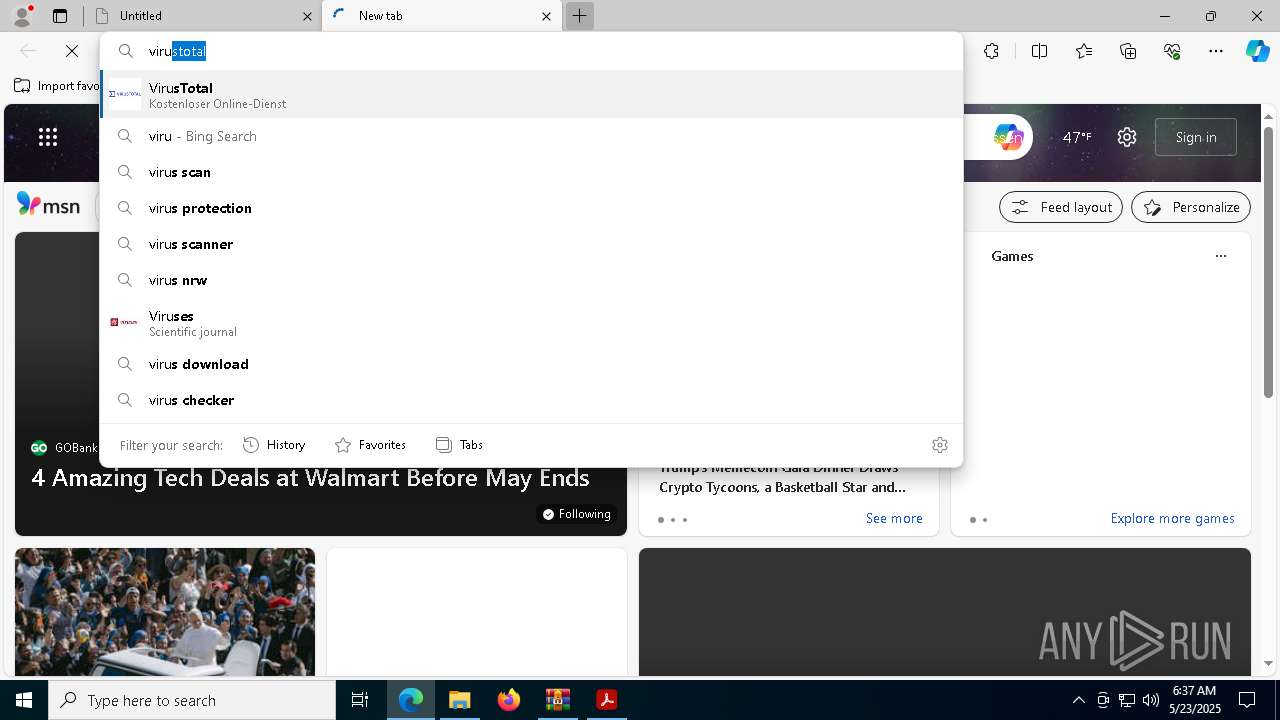Open the tab actions menu icon
This screenshot has width=1280, height=720.
point(60,16)
